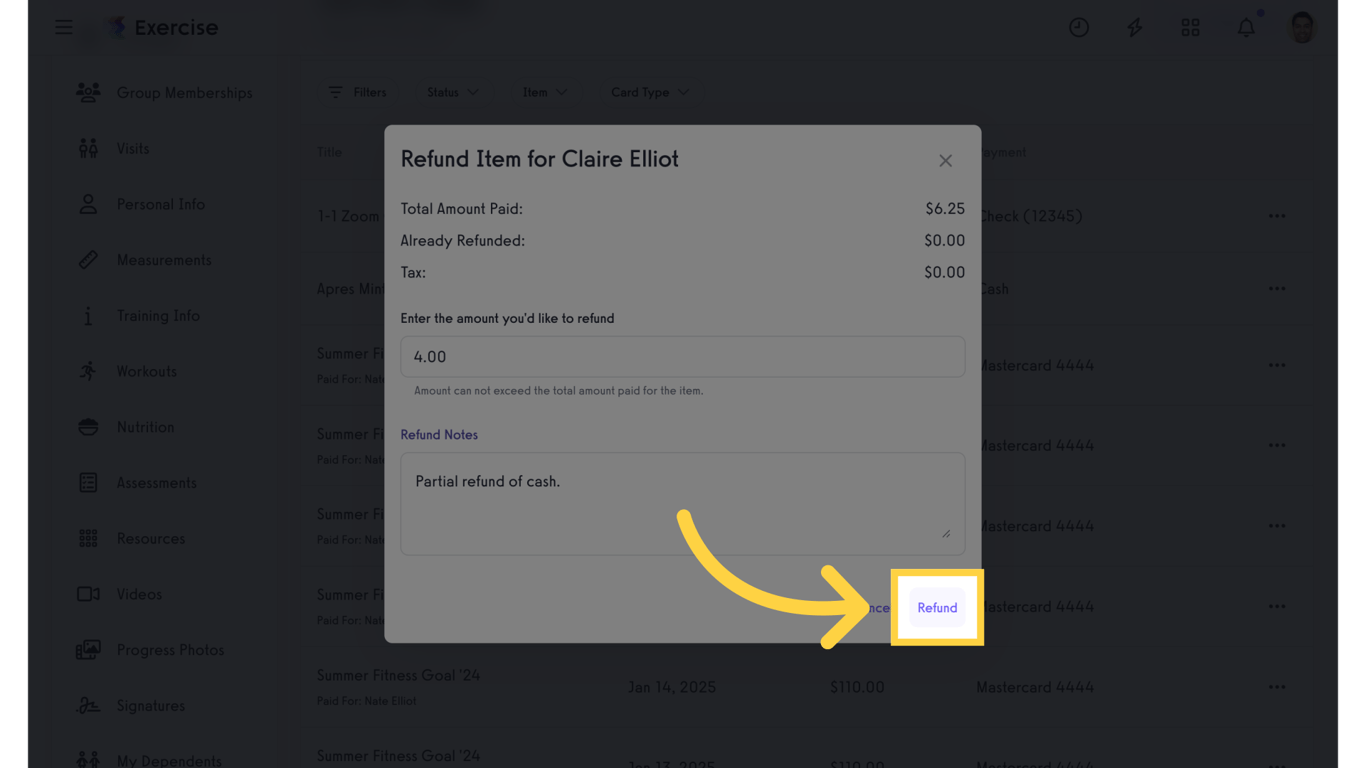1366x768 pixels.
Task: Click the Refund button
Action: click(x=937, y=608)
